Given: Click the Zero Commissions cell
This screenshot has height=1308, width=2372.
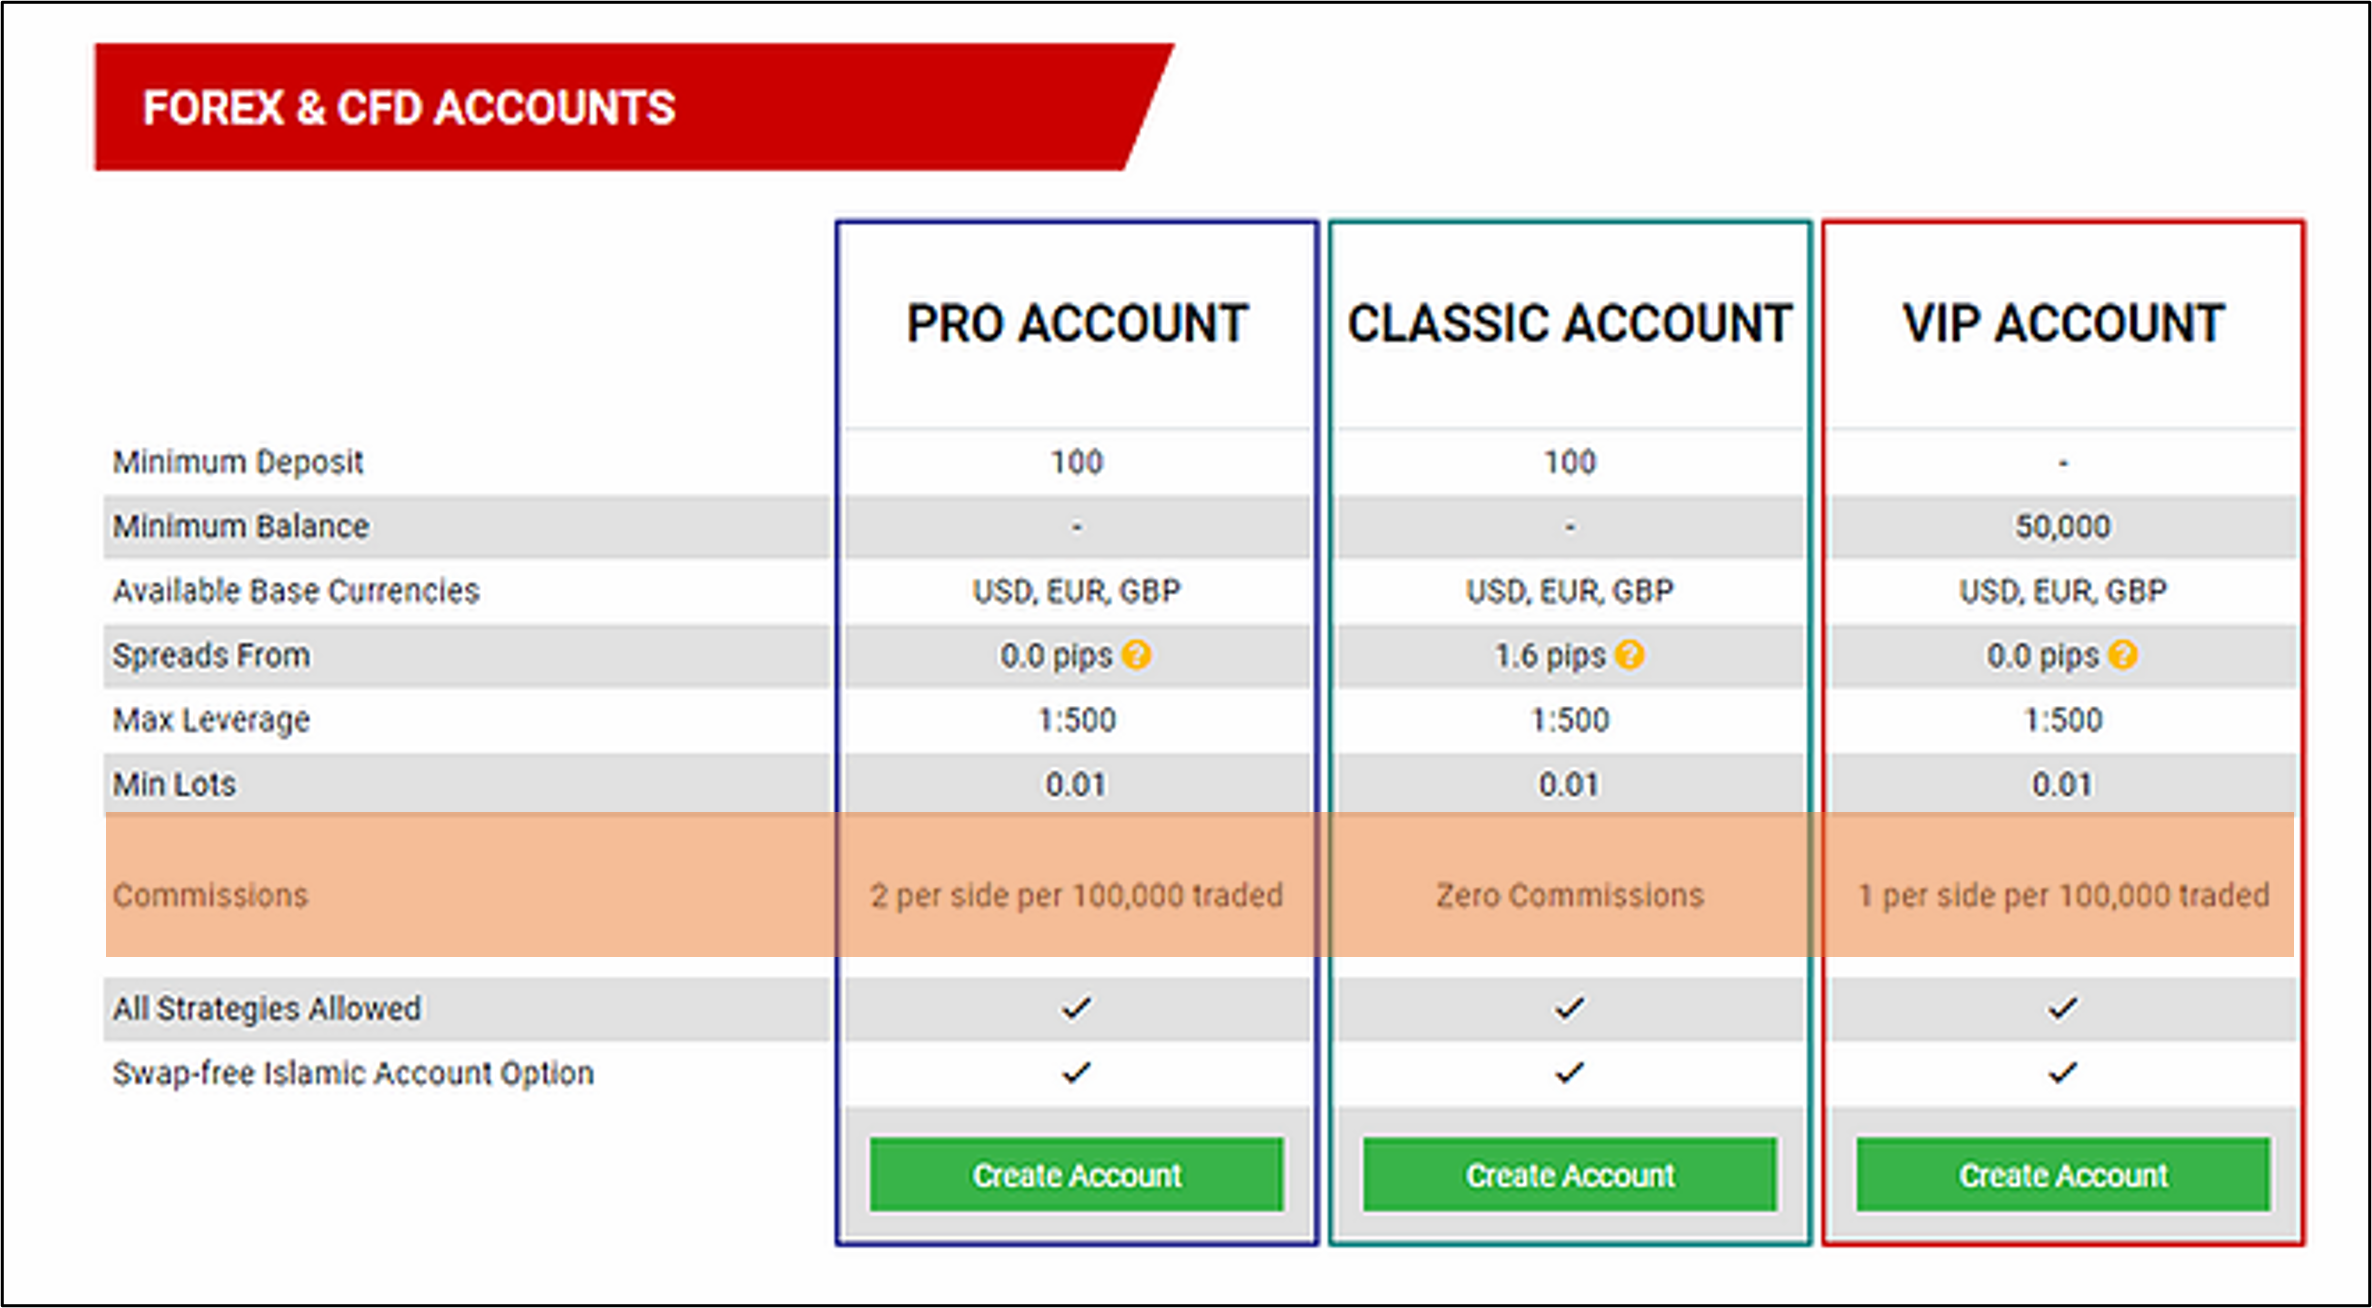Looking at the screenshot, I should pos(1570,895).
